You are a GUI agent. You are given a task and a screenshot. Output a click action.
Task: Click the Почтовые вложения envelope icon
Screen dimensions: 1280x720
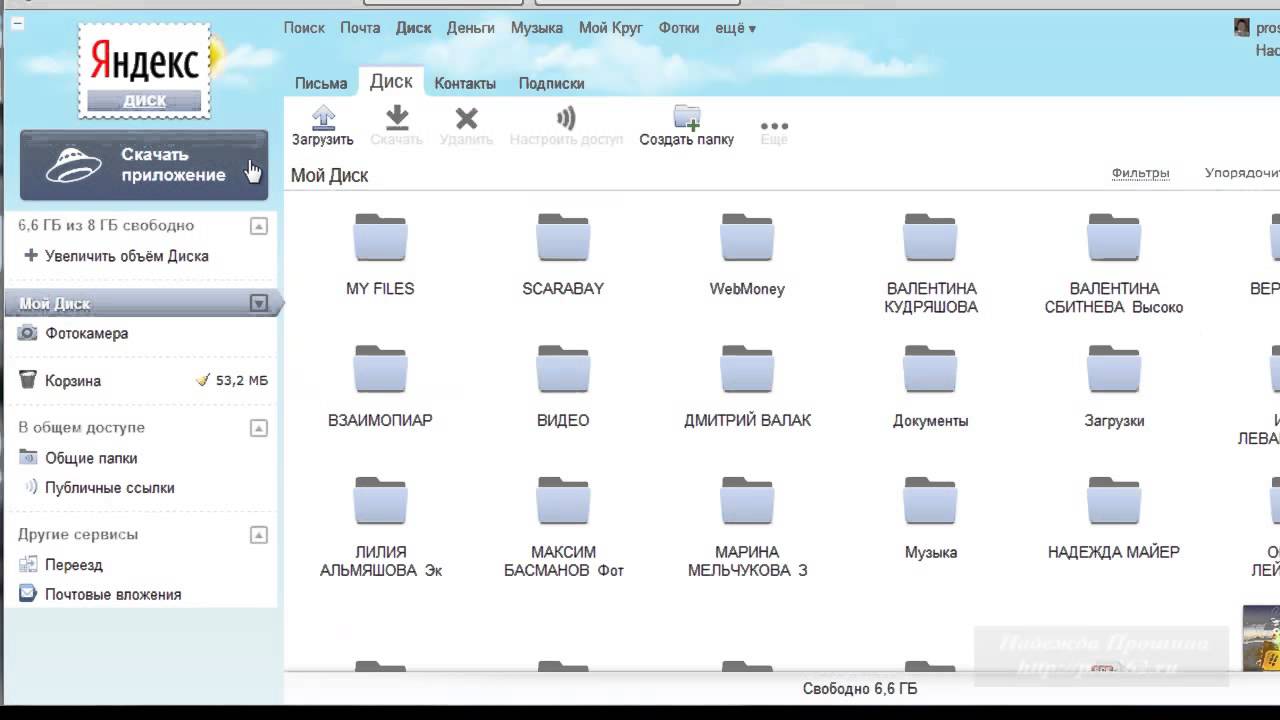(x=28, y=594)
